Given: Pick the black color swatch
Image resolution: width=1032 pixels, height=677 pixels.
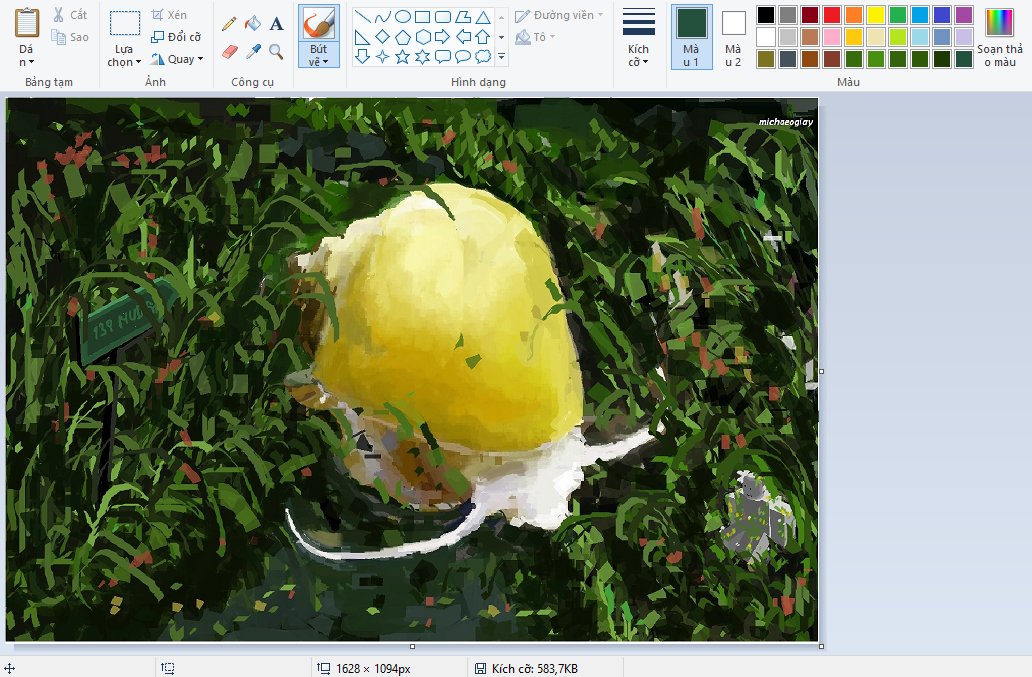Looking at the screenshot, I should [765, 14].
